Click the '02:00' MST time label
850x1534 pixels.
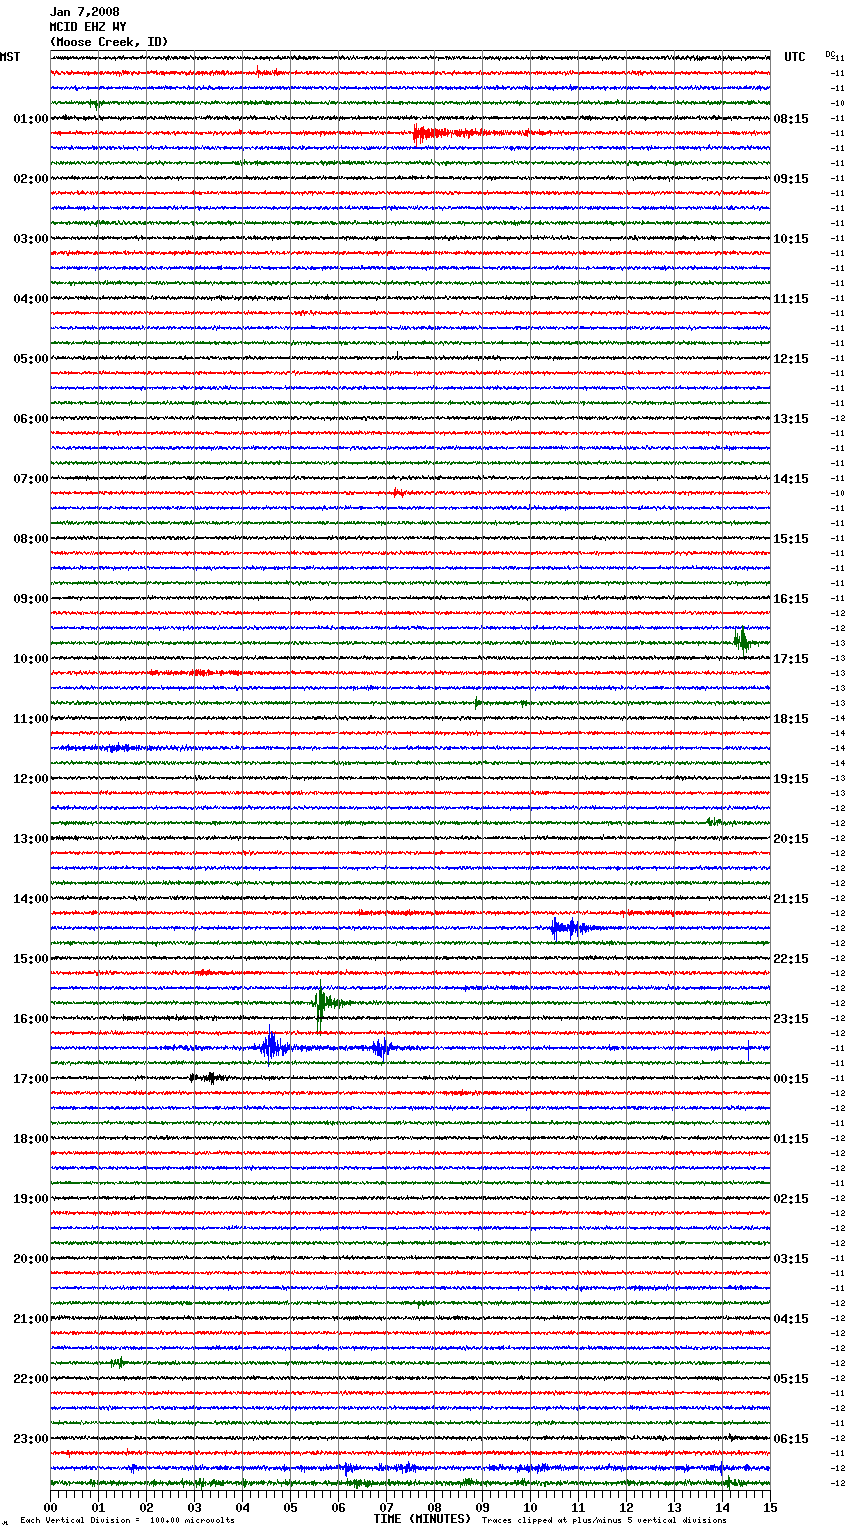pyautogui.click(x=31, y=179)
